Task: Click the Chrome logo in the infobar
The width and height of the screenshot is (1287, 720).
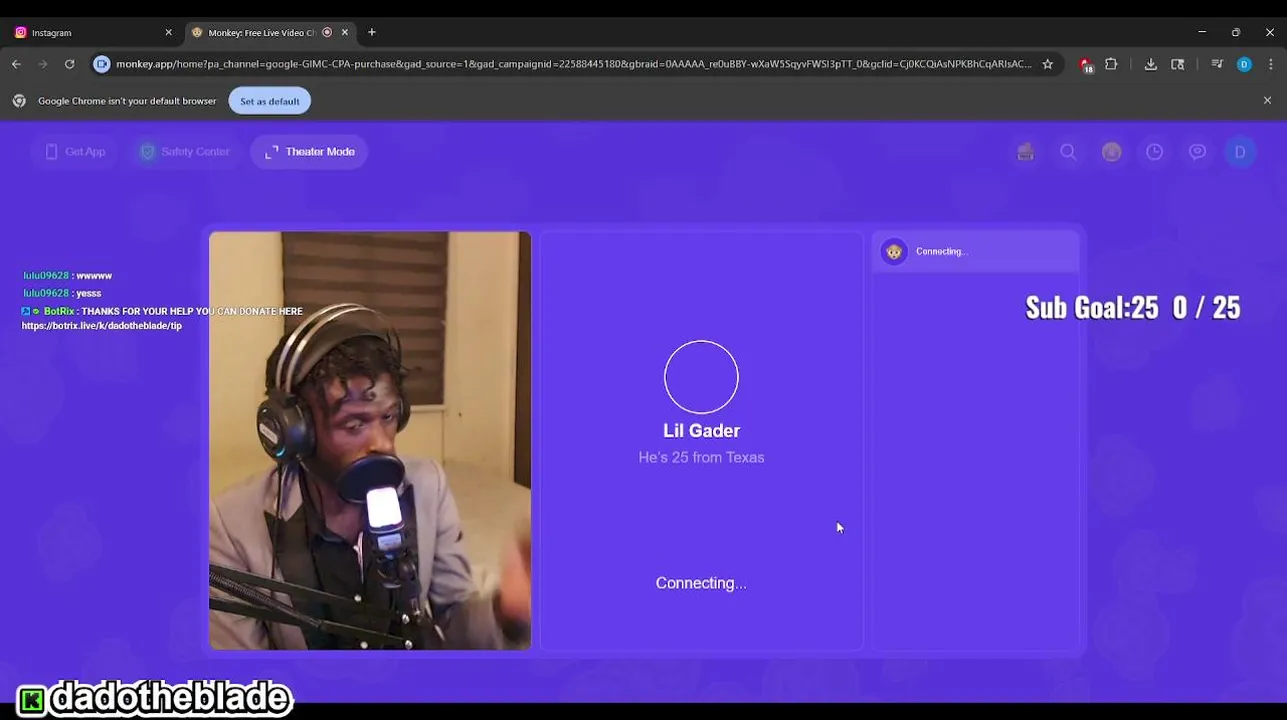Action: click(19, 101)
